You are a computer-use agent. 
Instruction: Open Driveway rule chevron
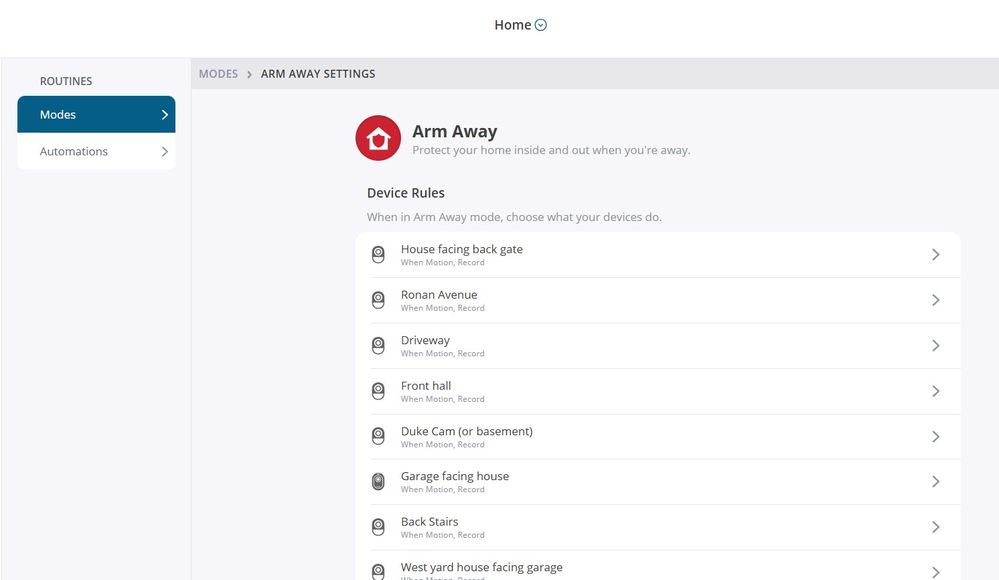point(935,345)
